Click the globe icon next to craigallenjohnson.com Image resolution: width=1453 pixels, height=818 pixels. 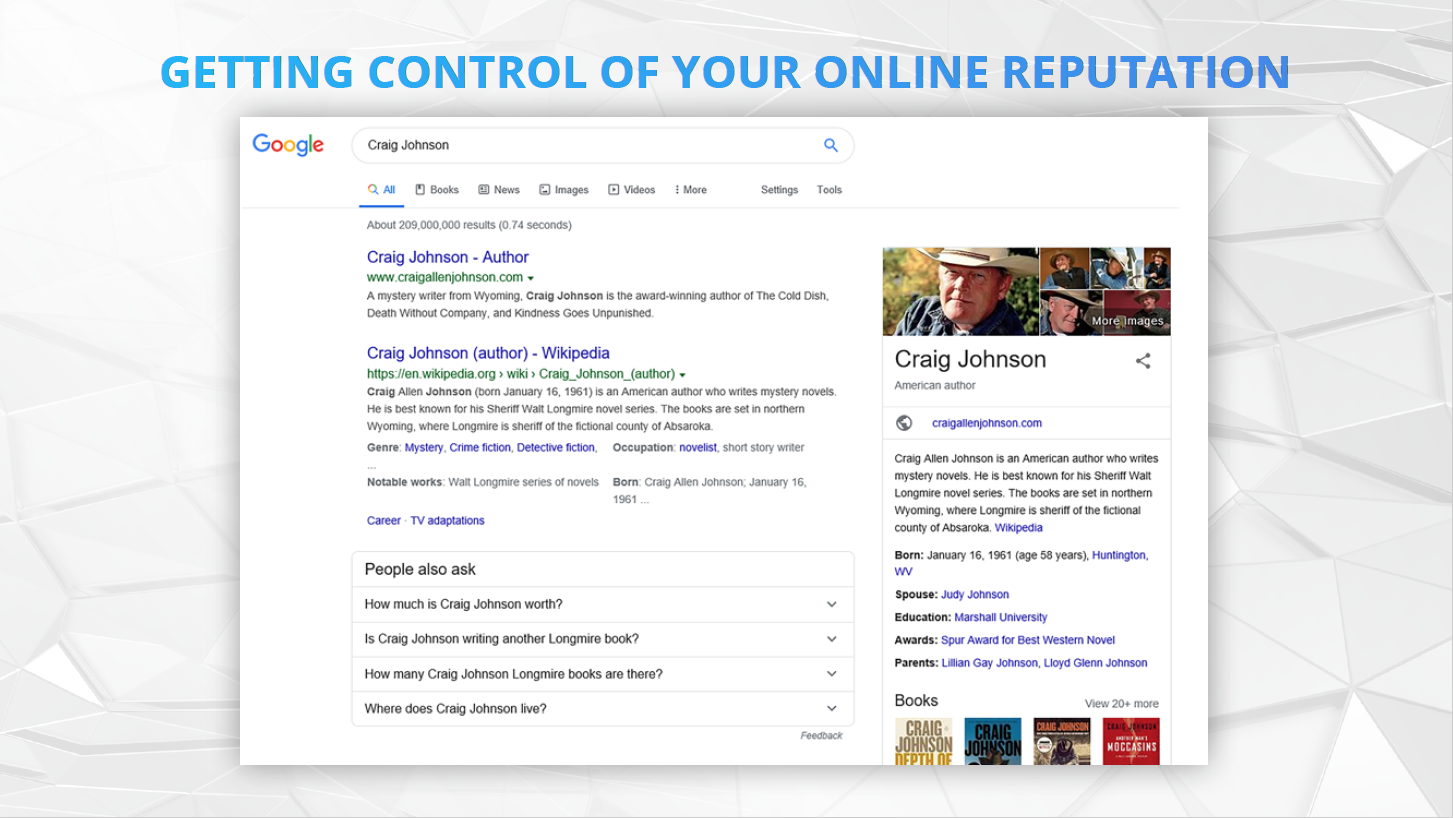904,423
